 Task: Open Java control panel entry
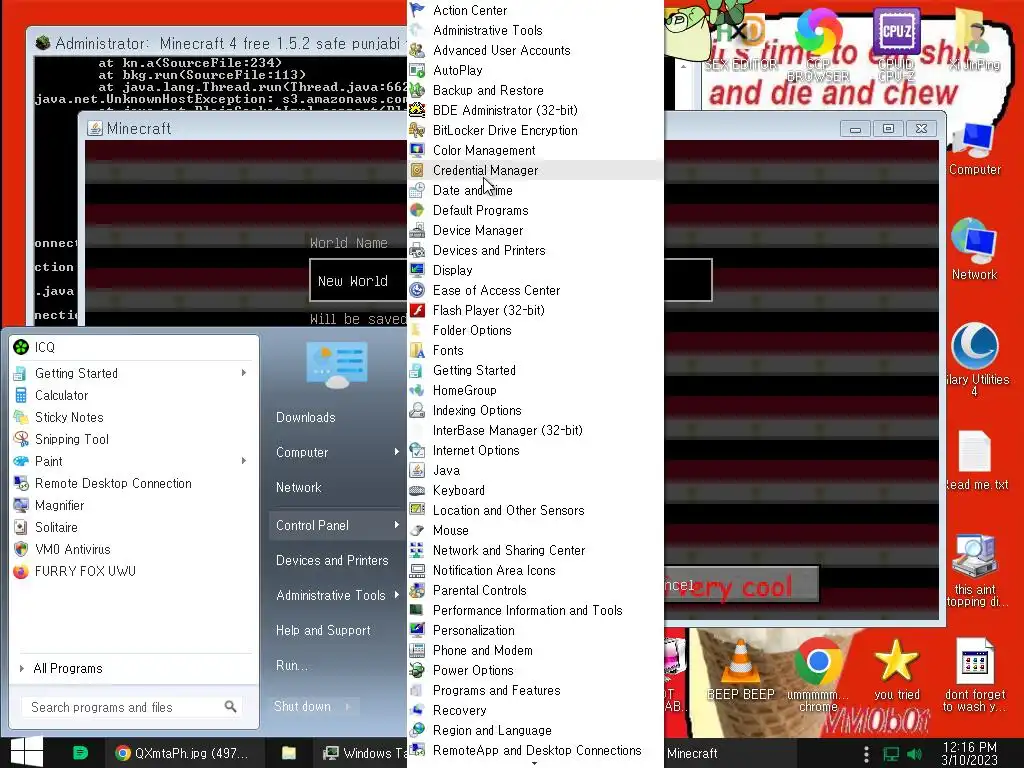pos(536,470)
